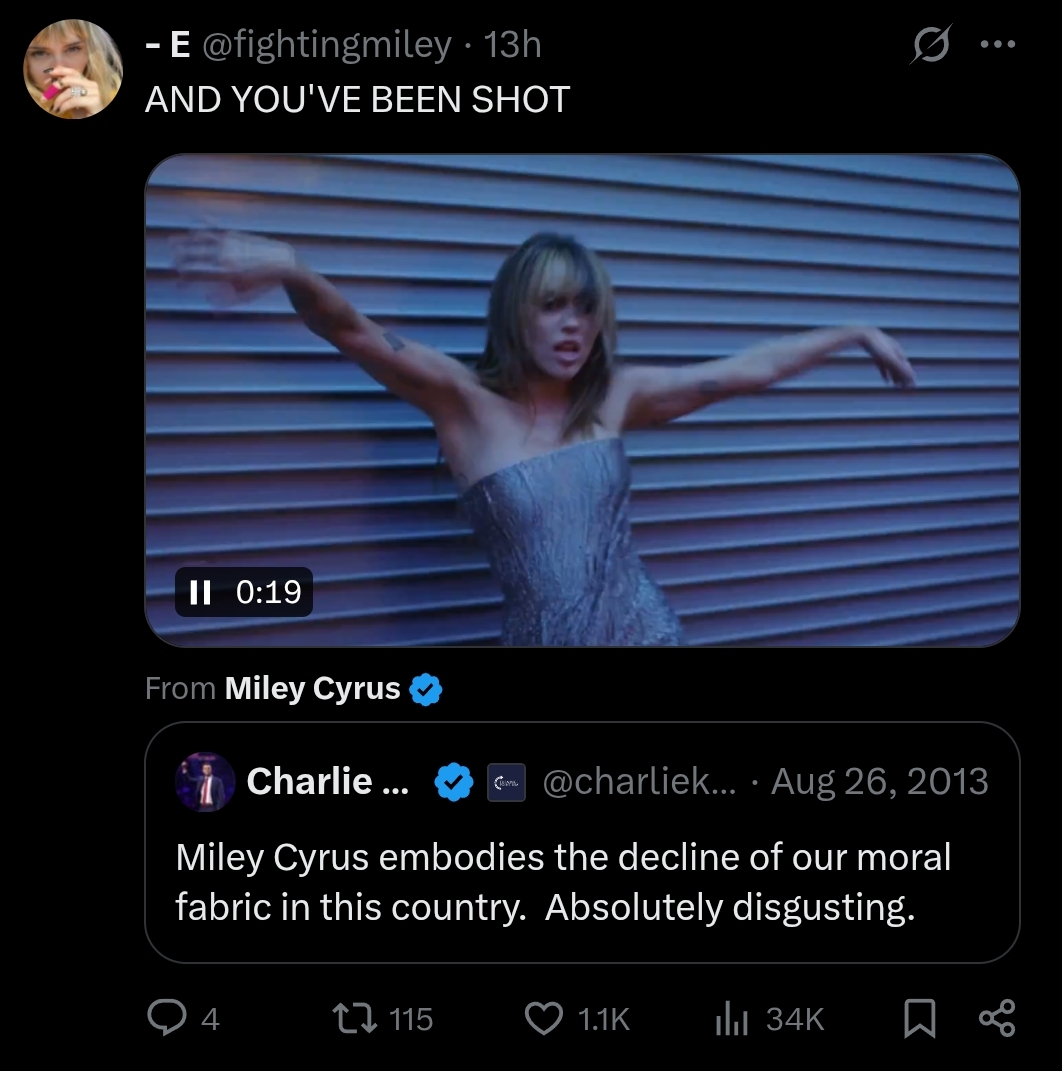Open the @charliek... handle in quoted tweet
Screen dimensions: 1062x1071
639,781
